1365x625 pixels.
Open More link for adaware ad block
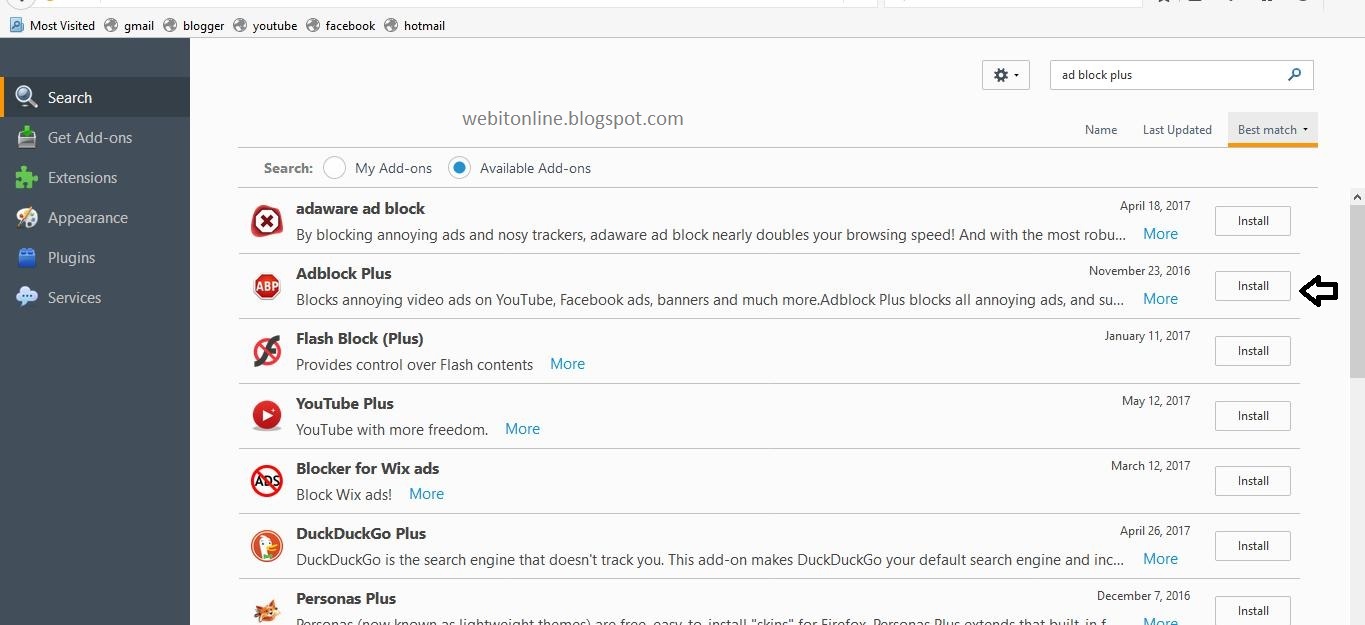tap(1160, 234)
